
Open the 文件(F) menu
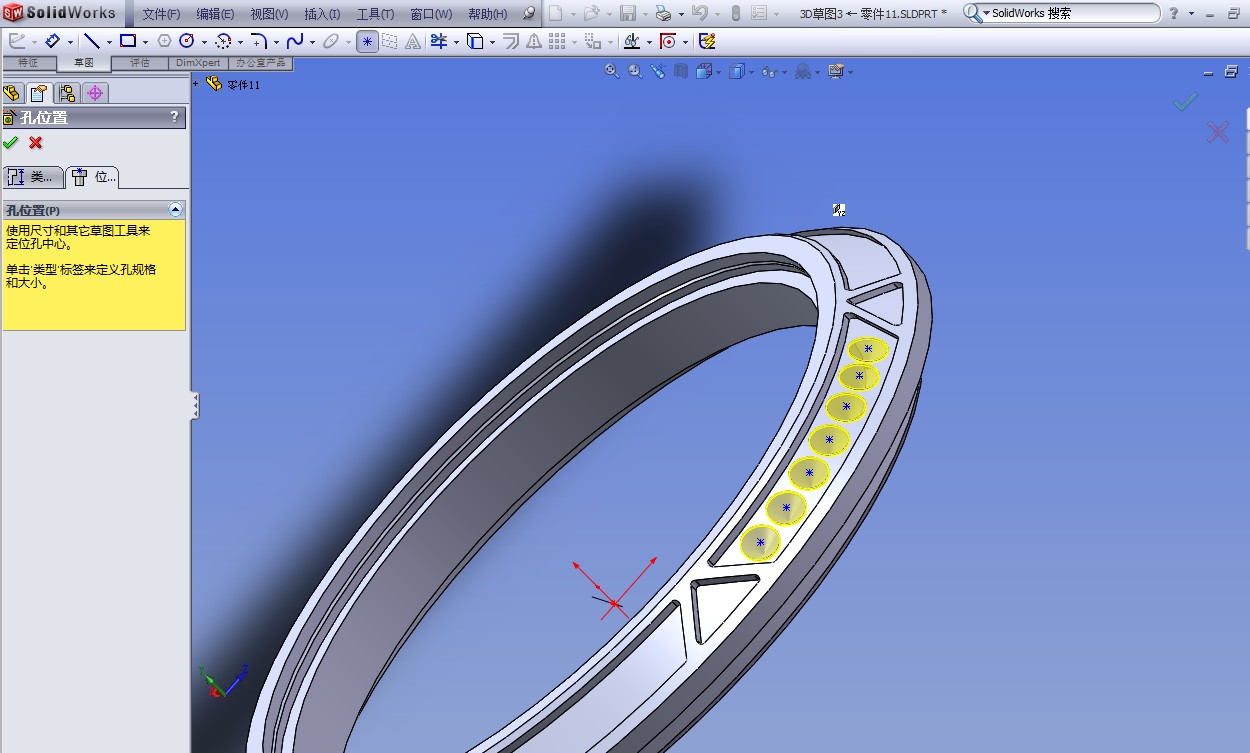(161, 14)
